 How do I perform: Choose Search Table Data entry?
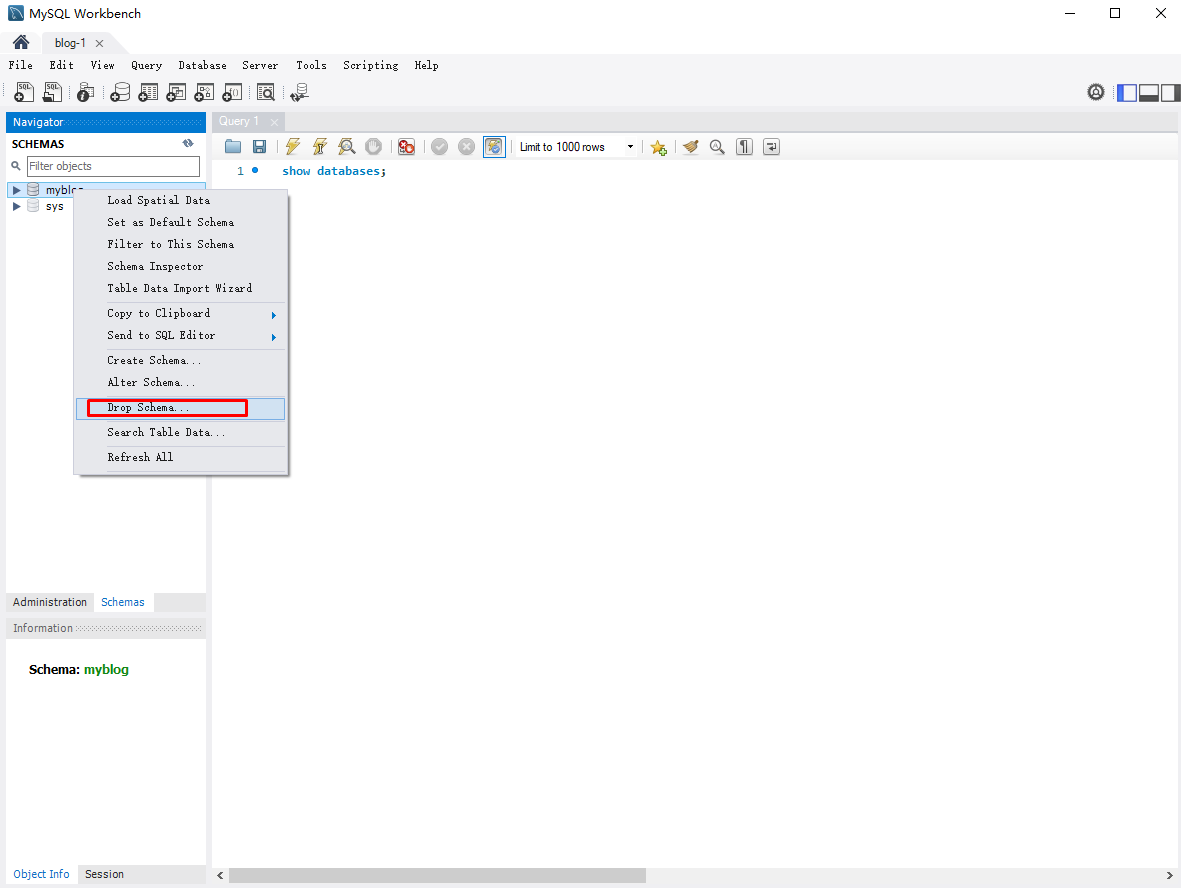tap(181, 432)
